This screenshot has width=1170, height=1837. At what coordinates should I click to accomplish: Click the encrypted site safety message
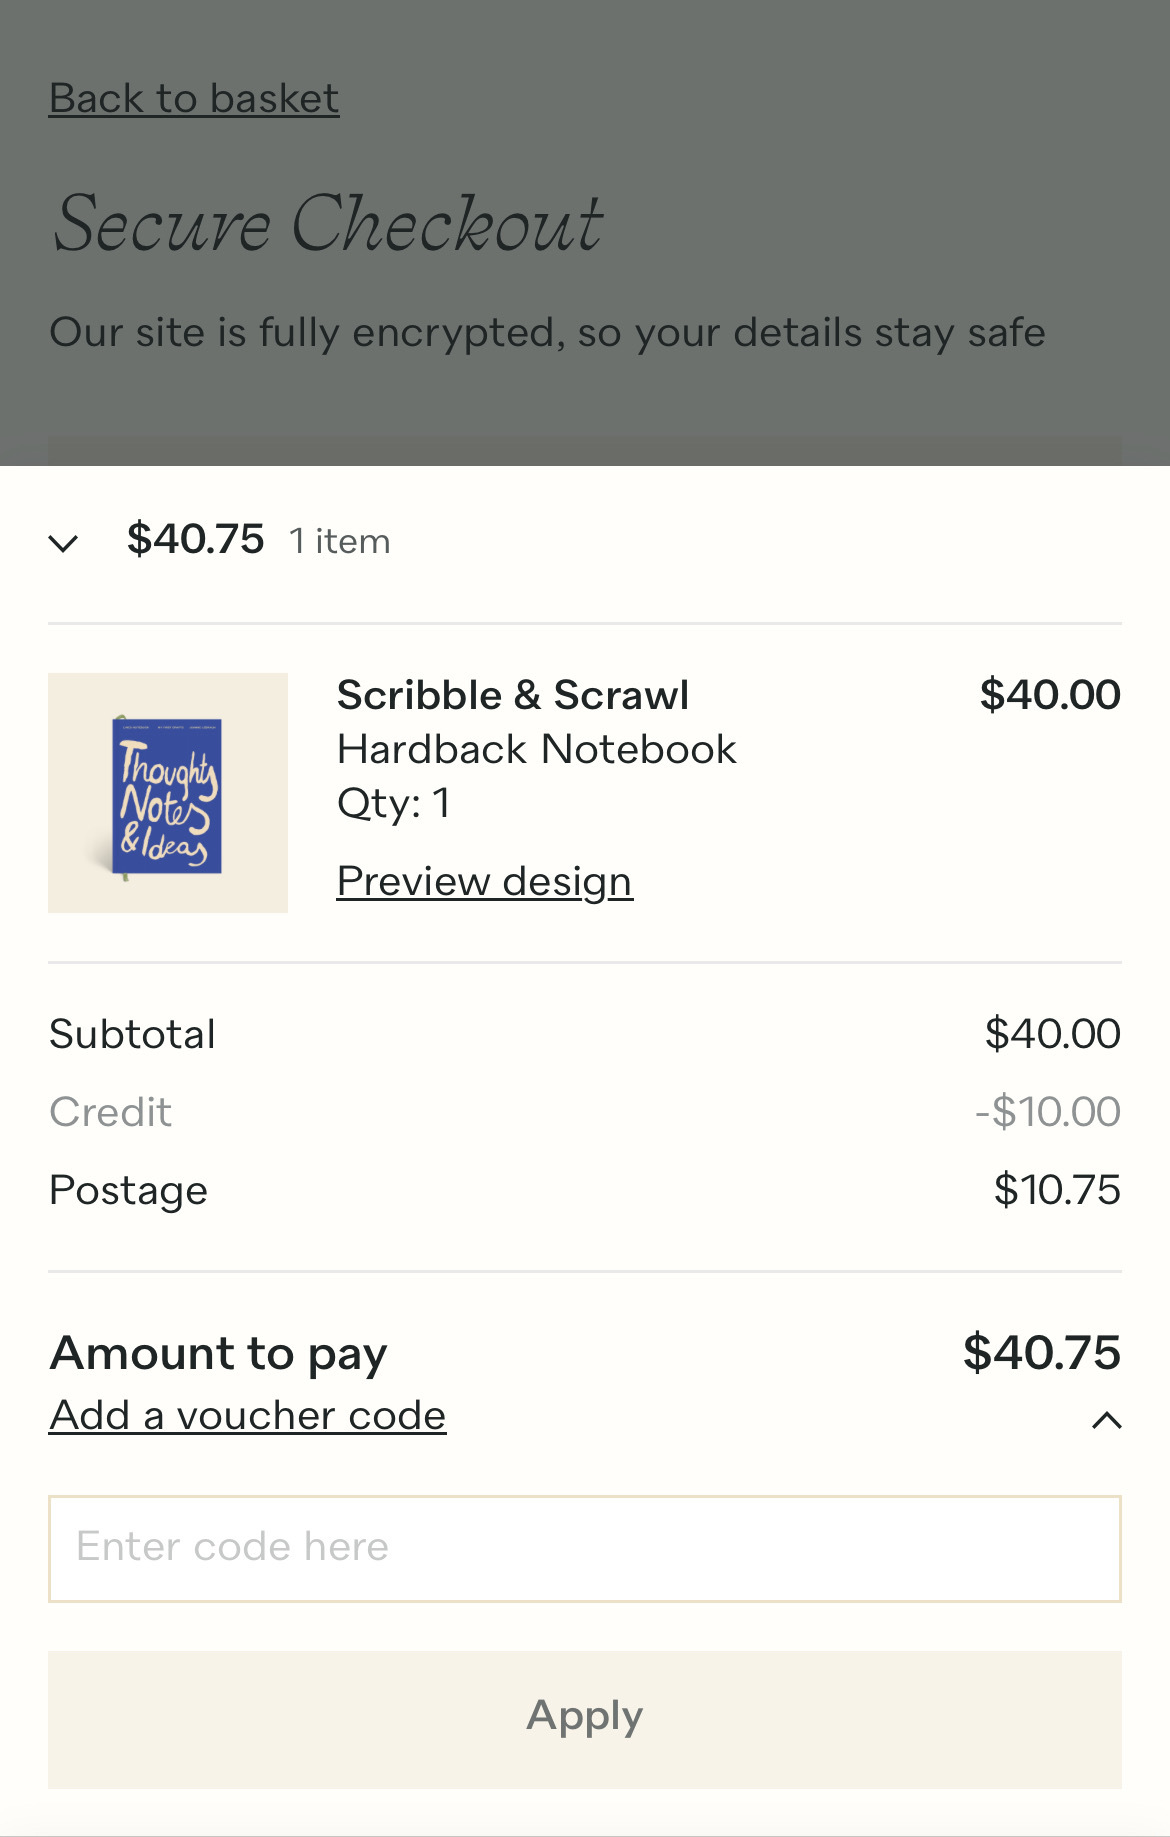pos(548,332)
